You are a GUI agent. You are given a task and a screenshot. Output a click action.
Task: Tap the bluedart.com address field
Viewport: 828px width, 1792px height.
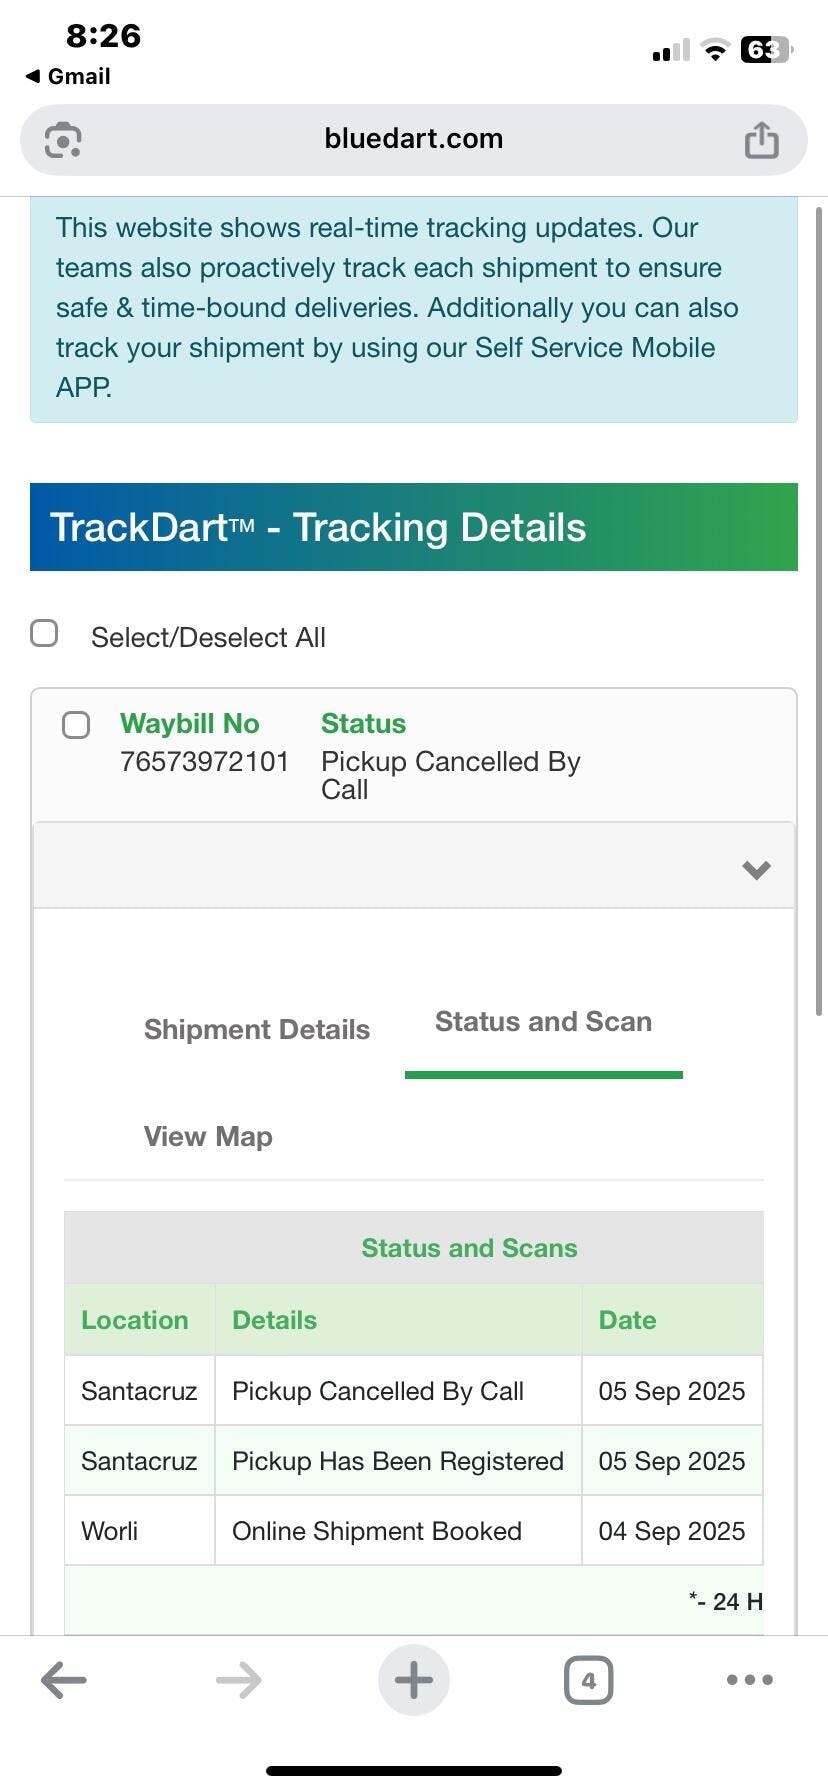[414, 139]
